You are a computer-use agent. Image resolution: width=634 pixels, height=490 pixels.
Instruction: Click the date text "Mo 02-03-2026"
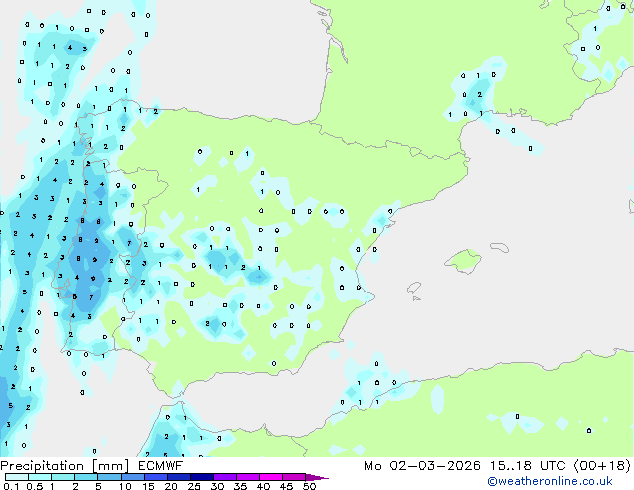(x=422, y=466)
